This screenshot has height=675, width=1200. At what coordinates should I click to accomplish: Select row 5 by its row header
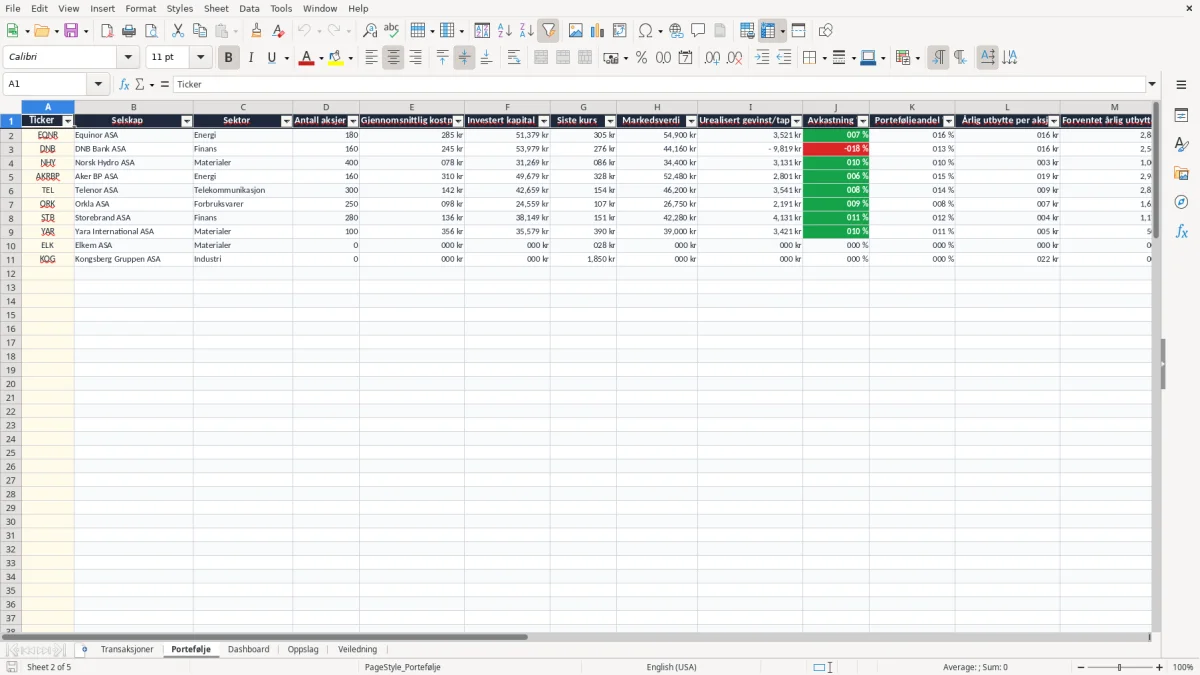(x=11, y=176)
